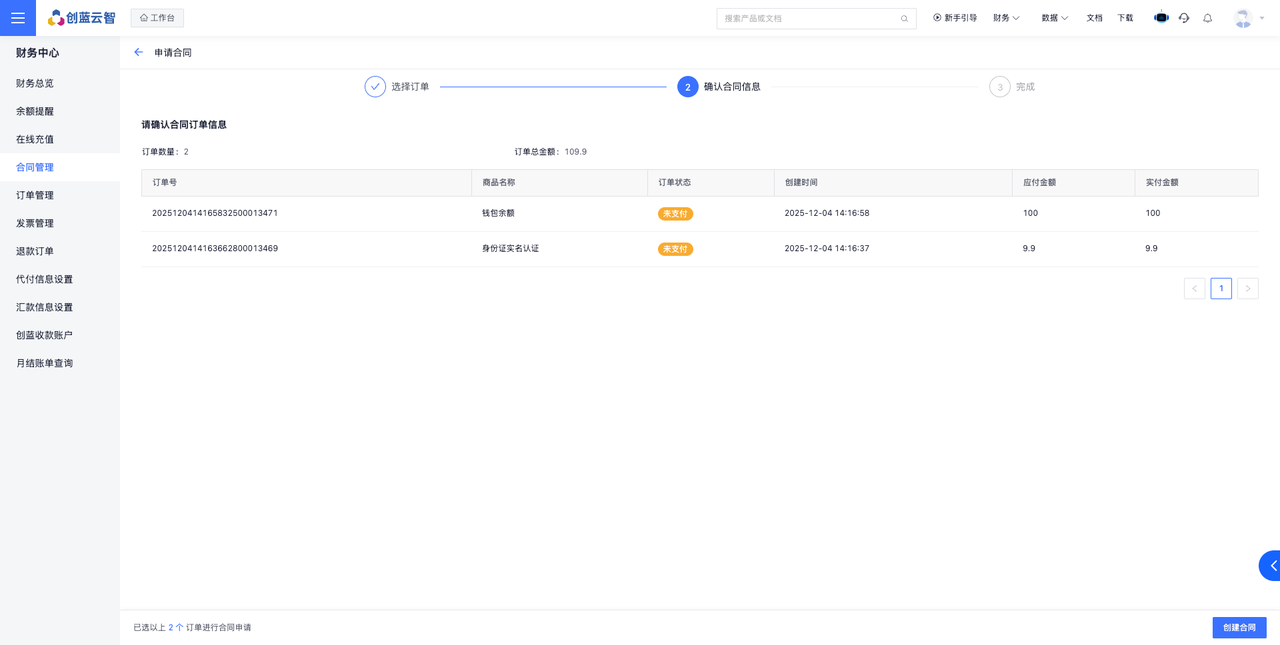Select 在线充值 from the sidebar

point(35,139)
